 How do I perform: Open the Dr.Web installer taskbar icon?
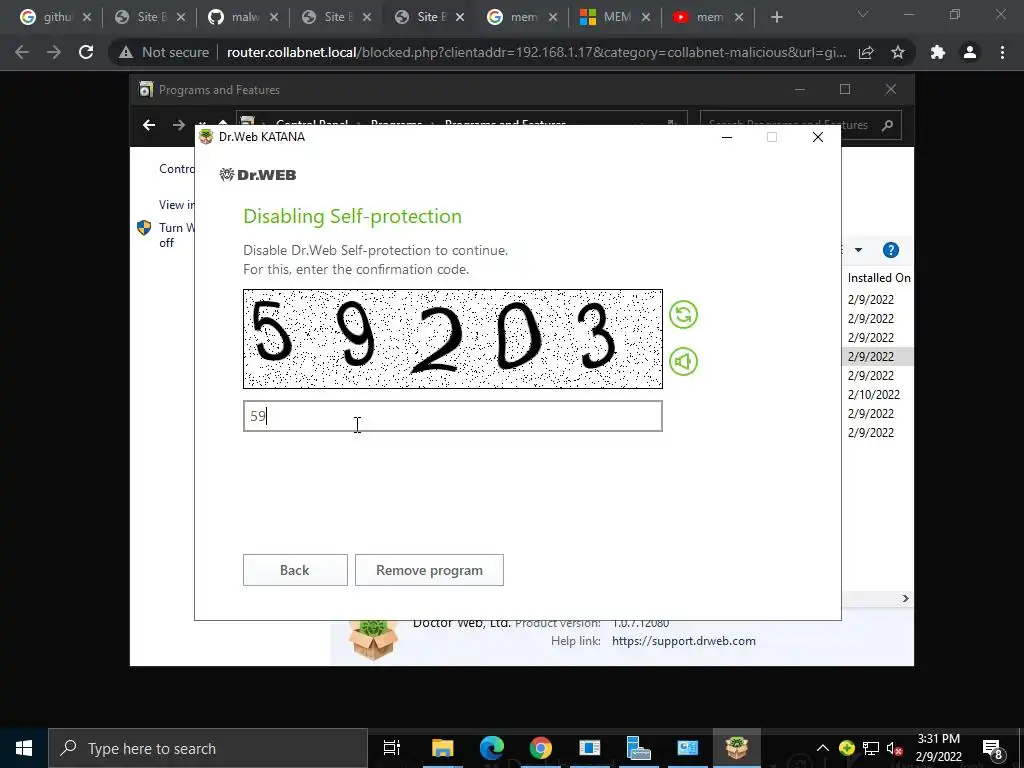736,748
